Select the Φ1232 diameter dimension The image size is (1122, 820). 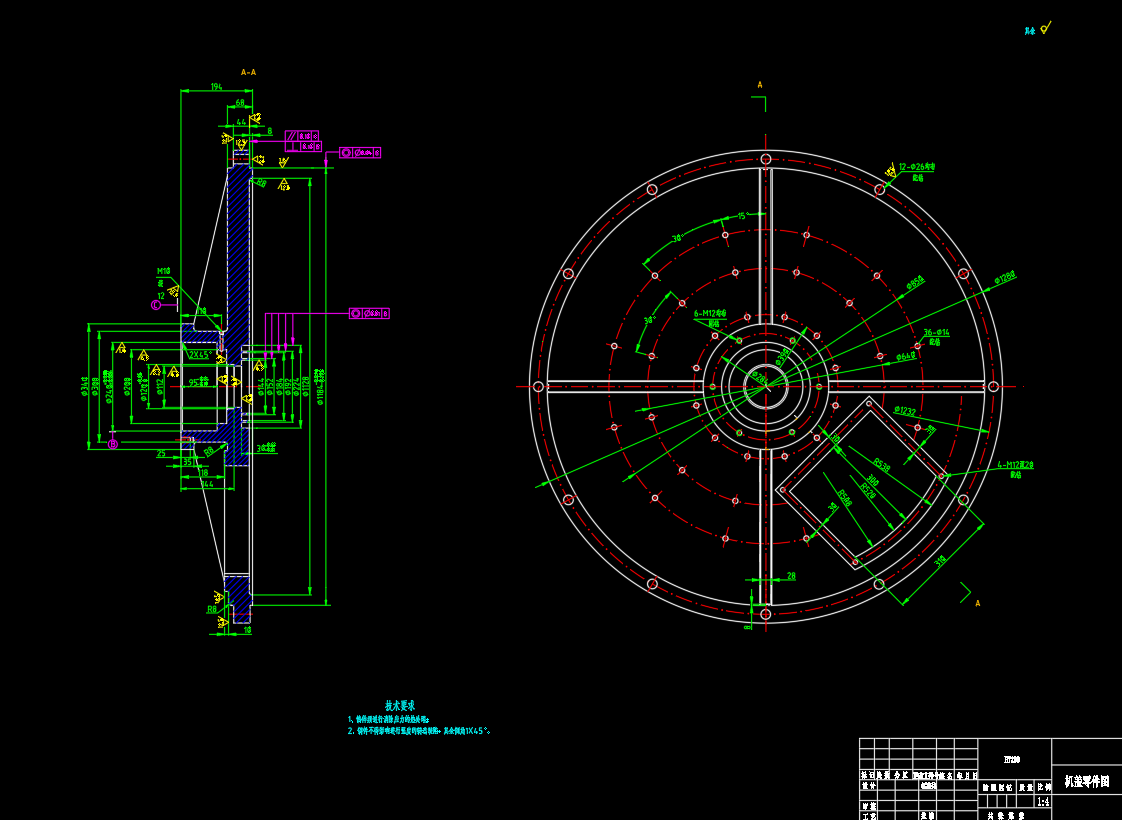904,410
